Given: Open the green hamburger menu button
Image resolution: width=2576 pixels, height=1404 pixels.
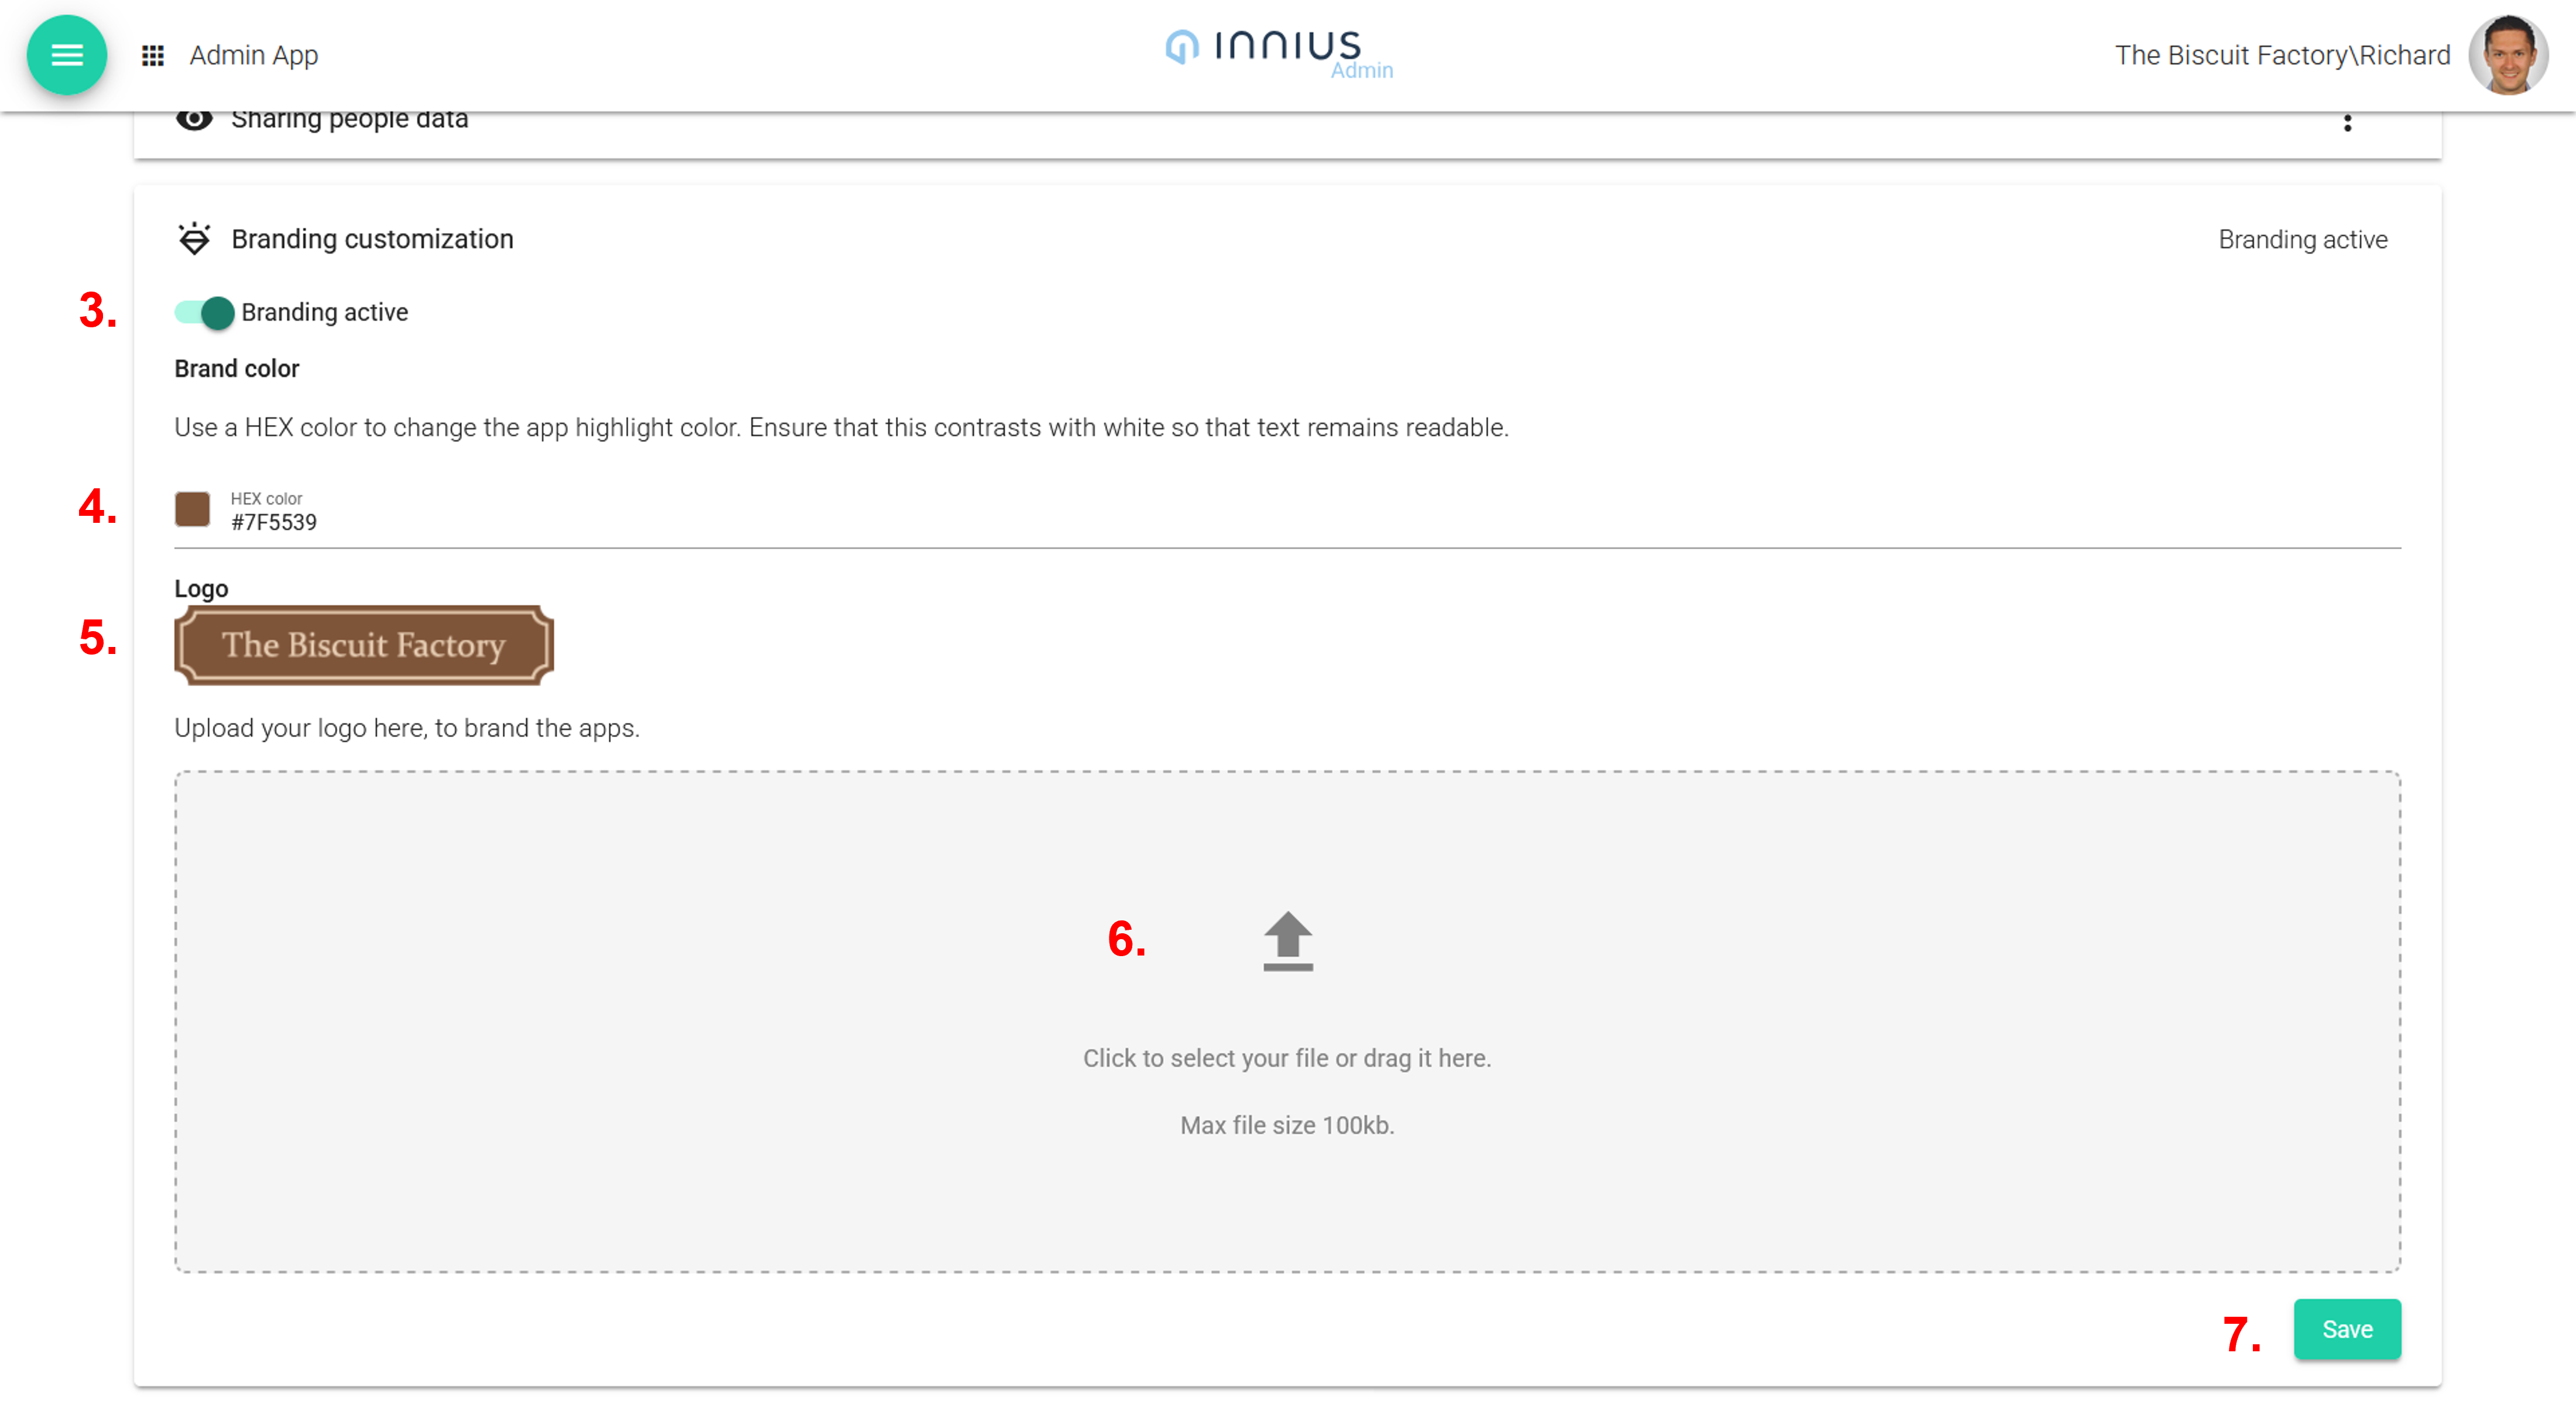Looking at the screenshot, I should click(x=67, y=55).
